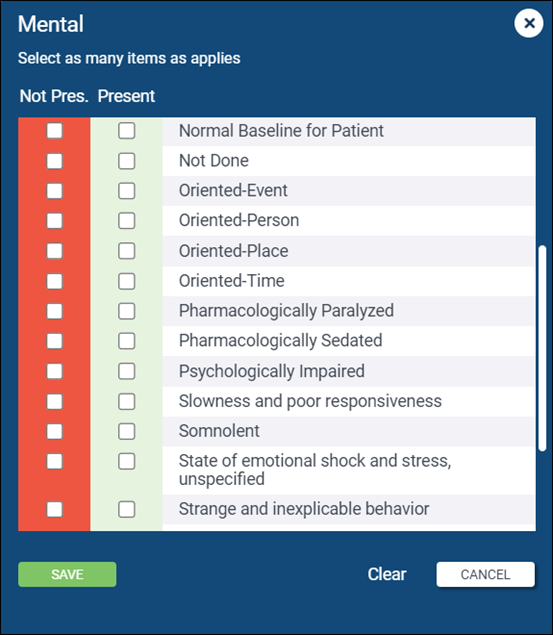Tick Present for State of emotional shock
This screenshot has height=635, width=553.
(127, 461)
